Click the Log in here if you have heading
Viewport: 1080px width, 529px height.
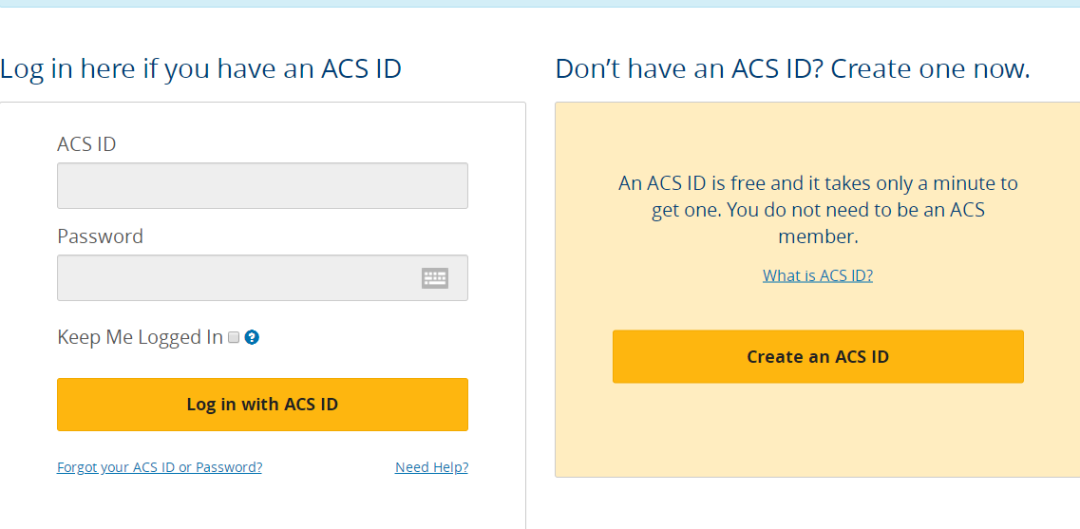point(200,69)
